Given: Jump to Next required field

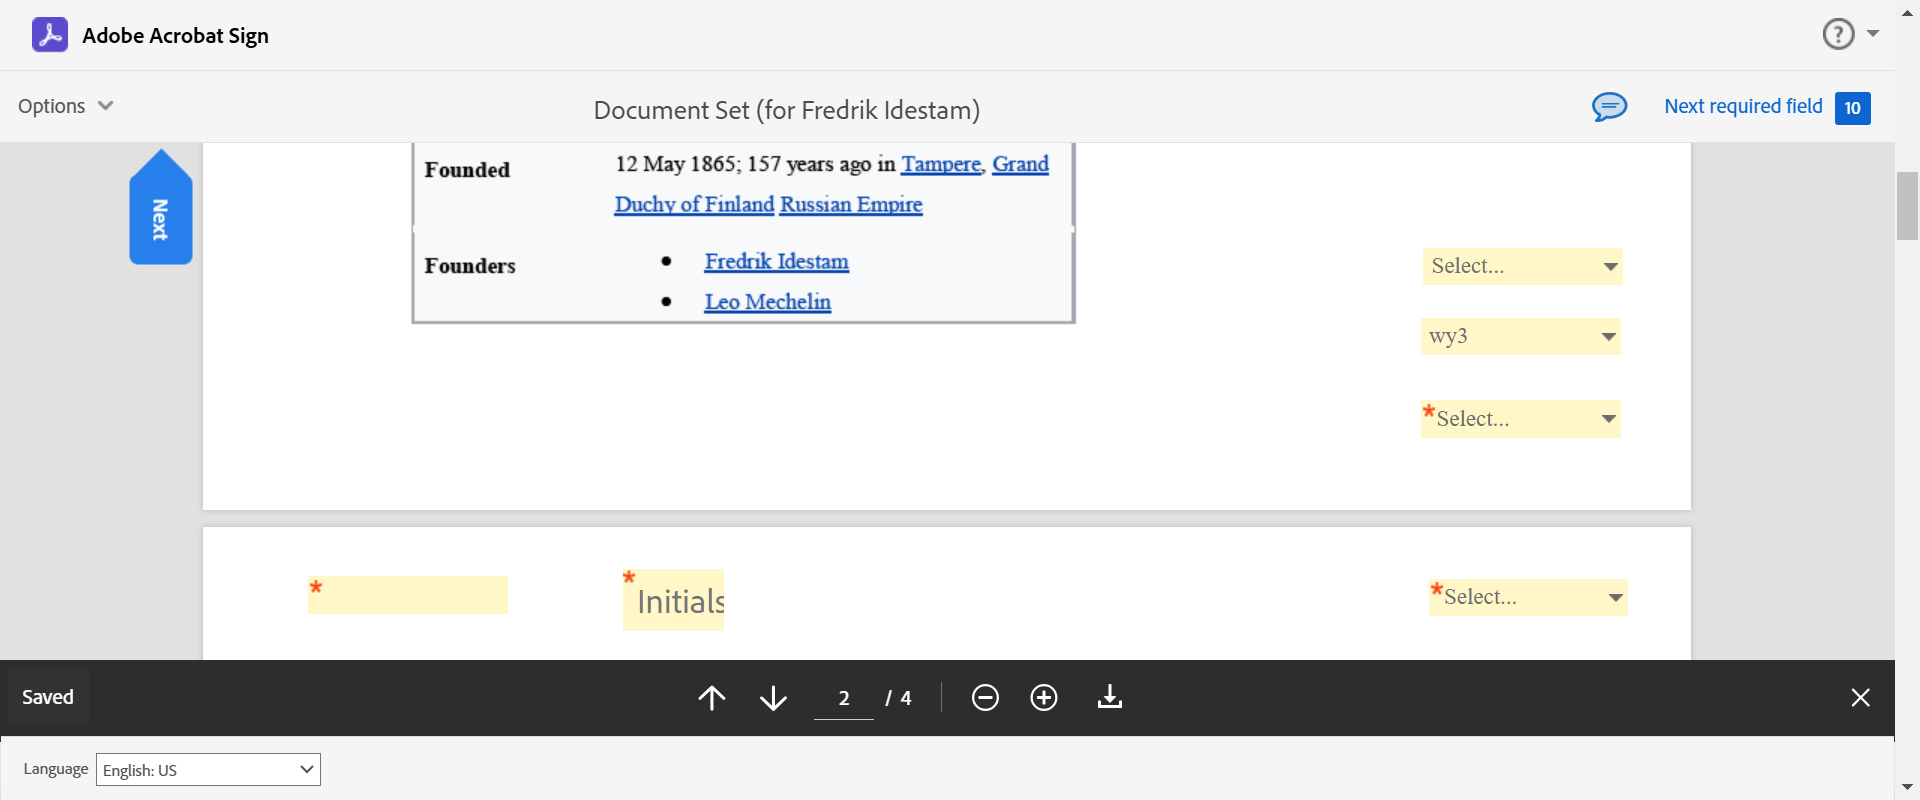Looking at the screenshot, I should pyautogui.click(x=1743, y=106).
